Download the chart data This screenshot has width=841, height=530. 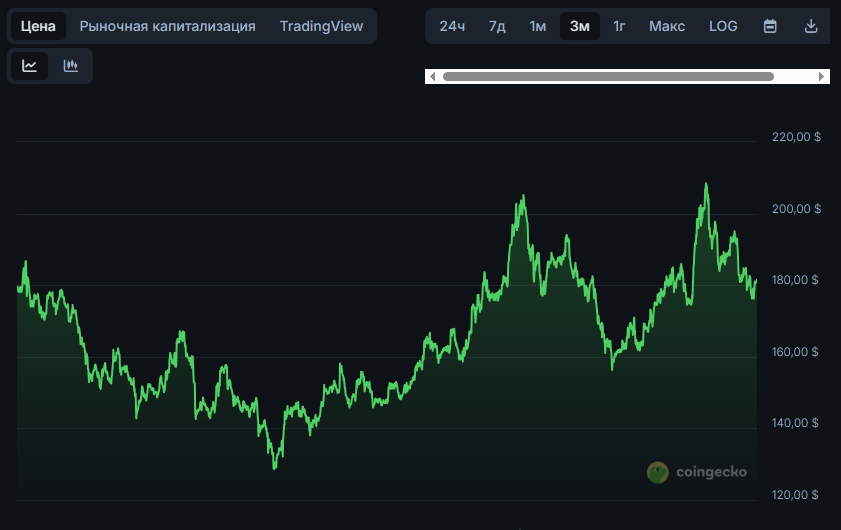tap(811, 26)
